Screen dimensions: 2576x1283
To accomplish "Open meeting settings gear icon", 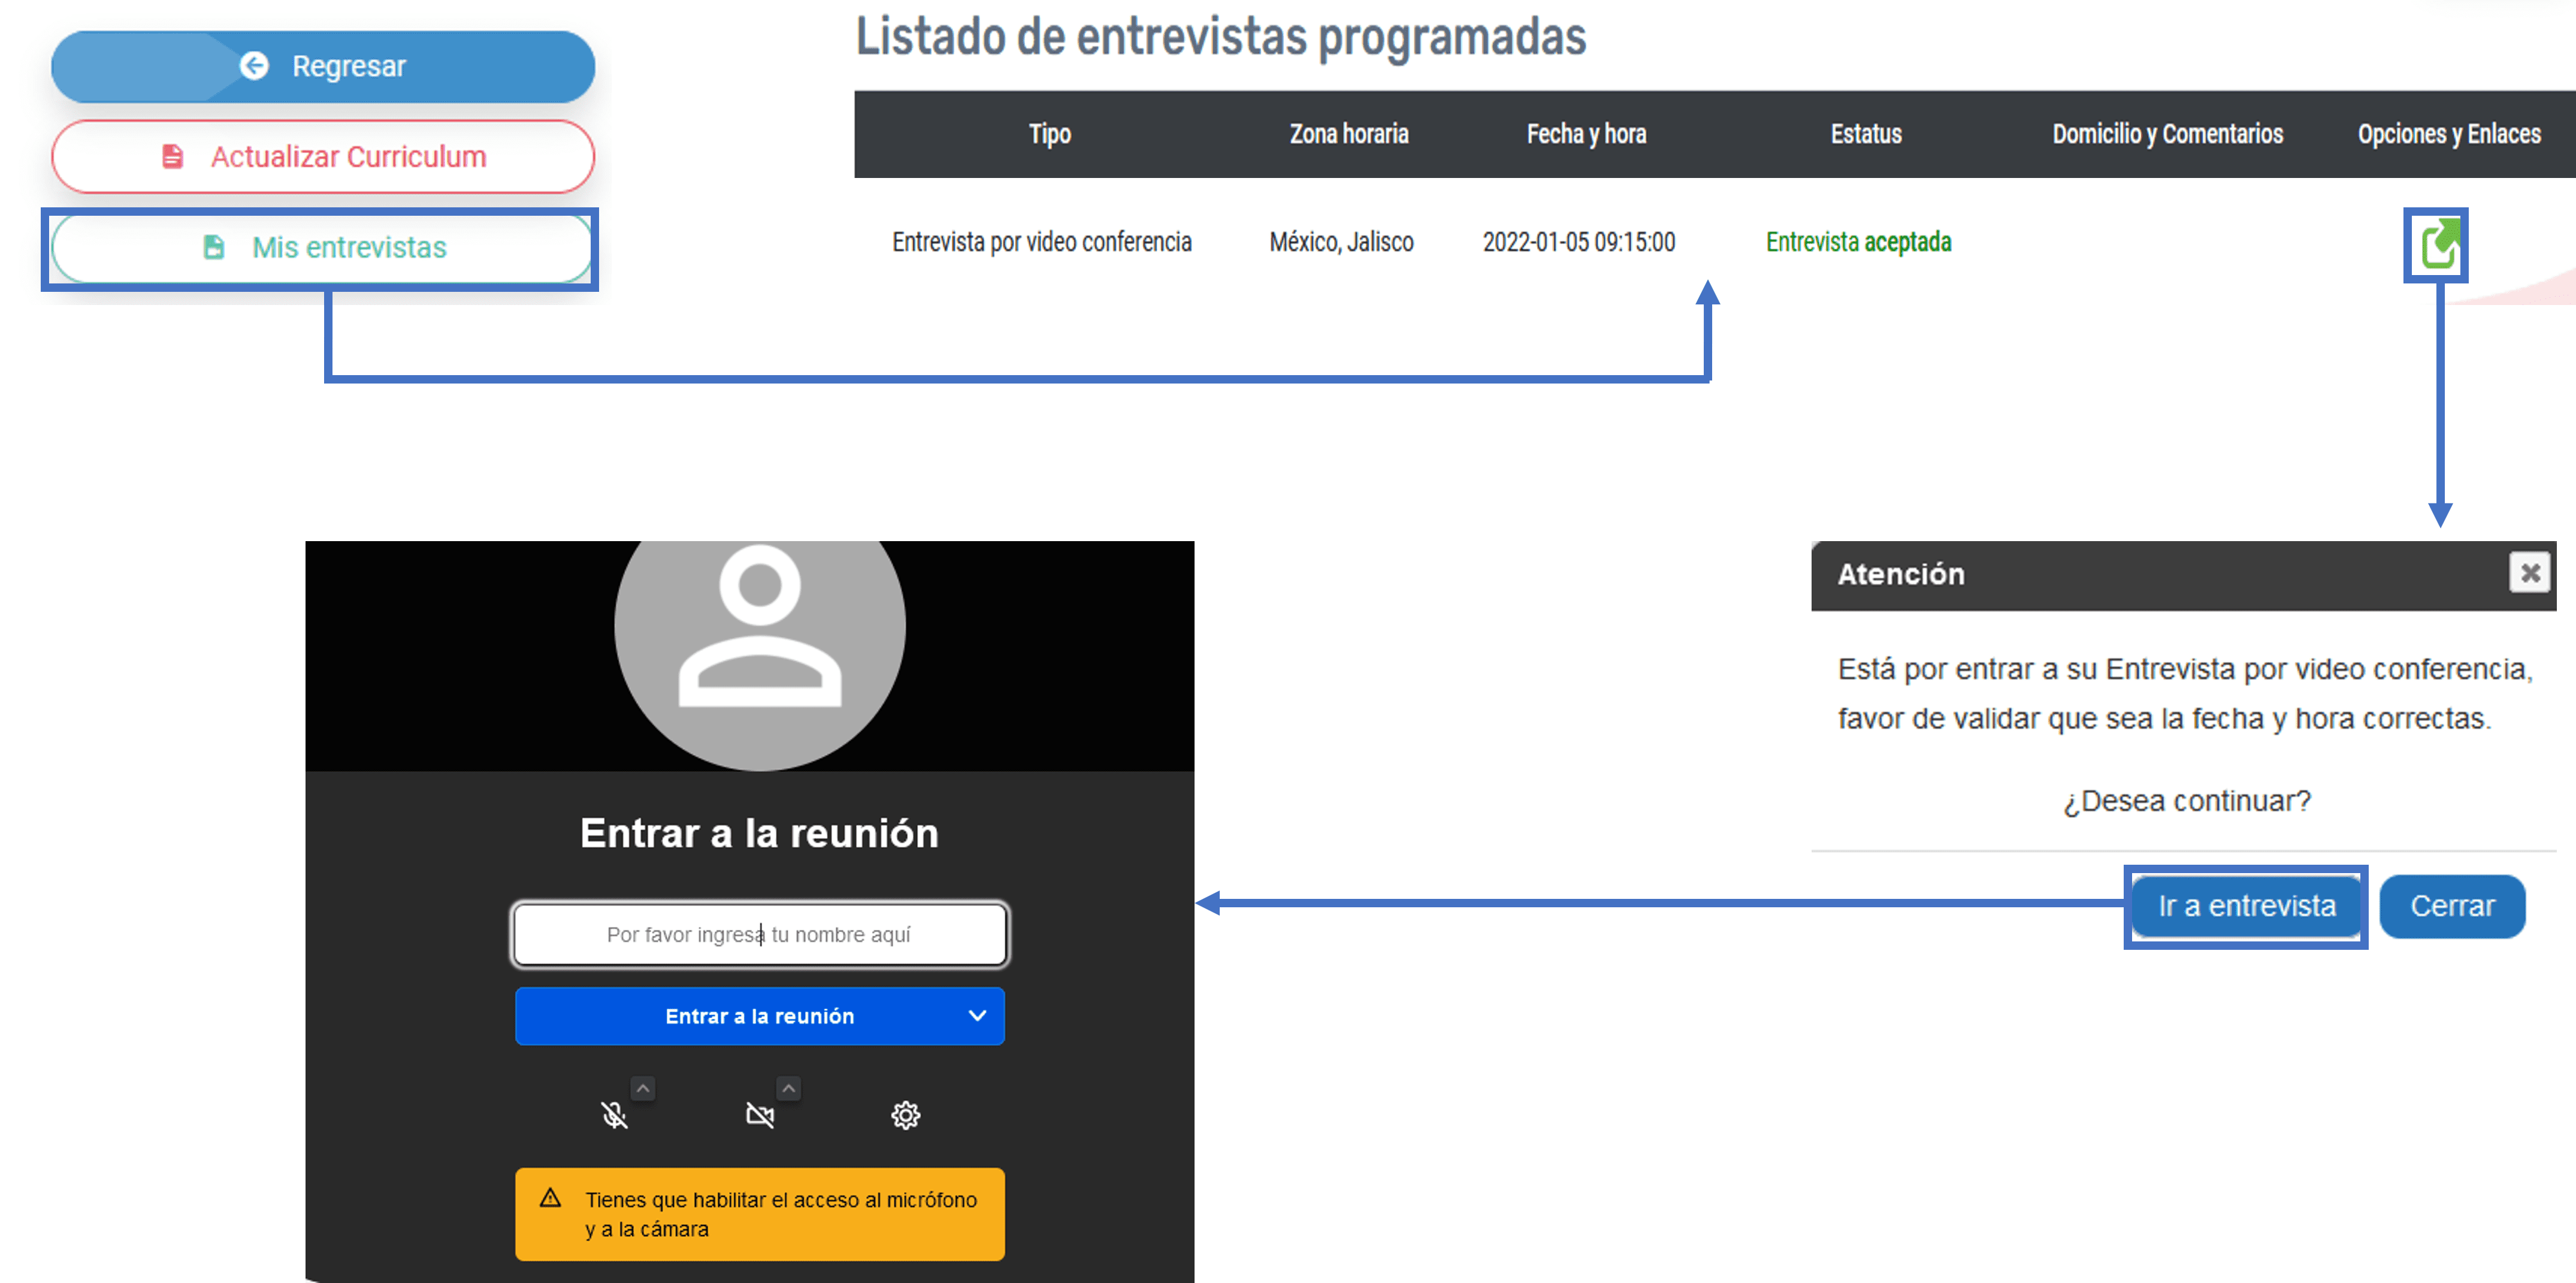I will pos(905,1114).
